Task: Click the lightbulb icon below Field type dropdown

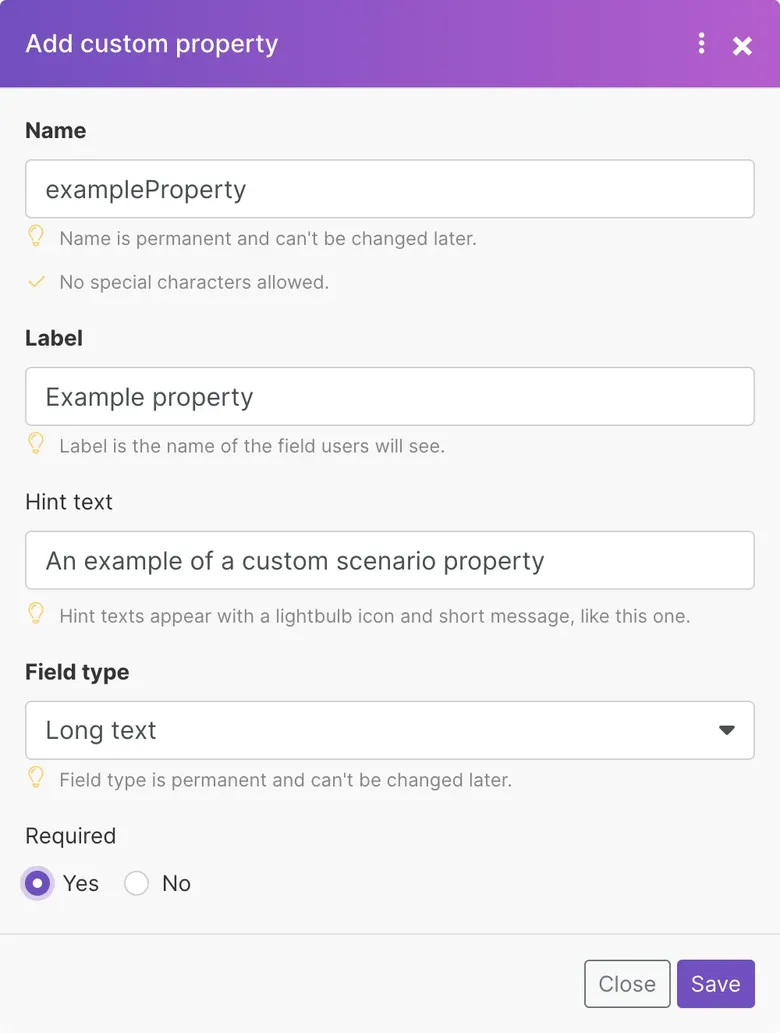Action: (x=36, y=777)
